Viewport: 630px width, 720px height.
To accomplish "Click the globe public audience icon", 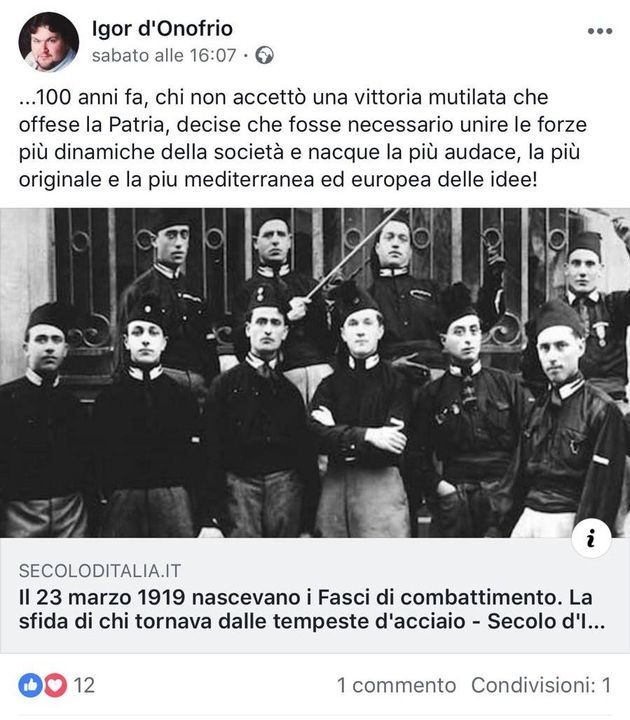I will coord(264,56).
